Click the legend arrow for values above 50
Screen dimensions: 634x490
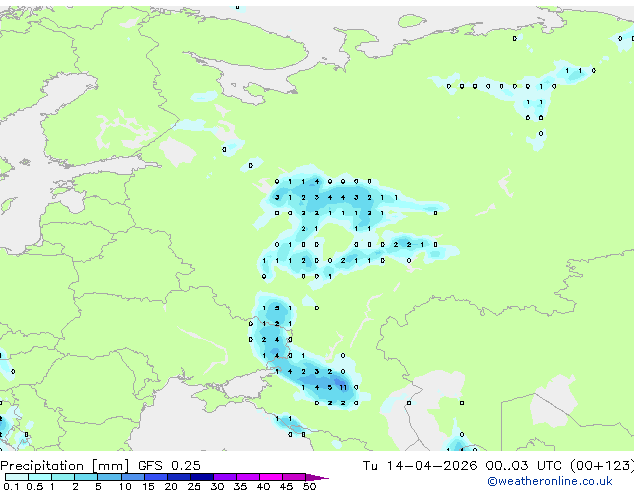(x=317, y=477)
